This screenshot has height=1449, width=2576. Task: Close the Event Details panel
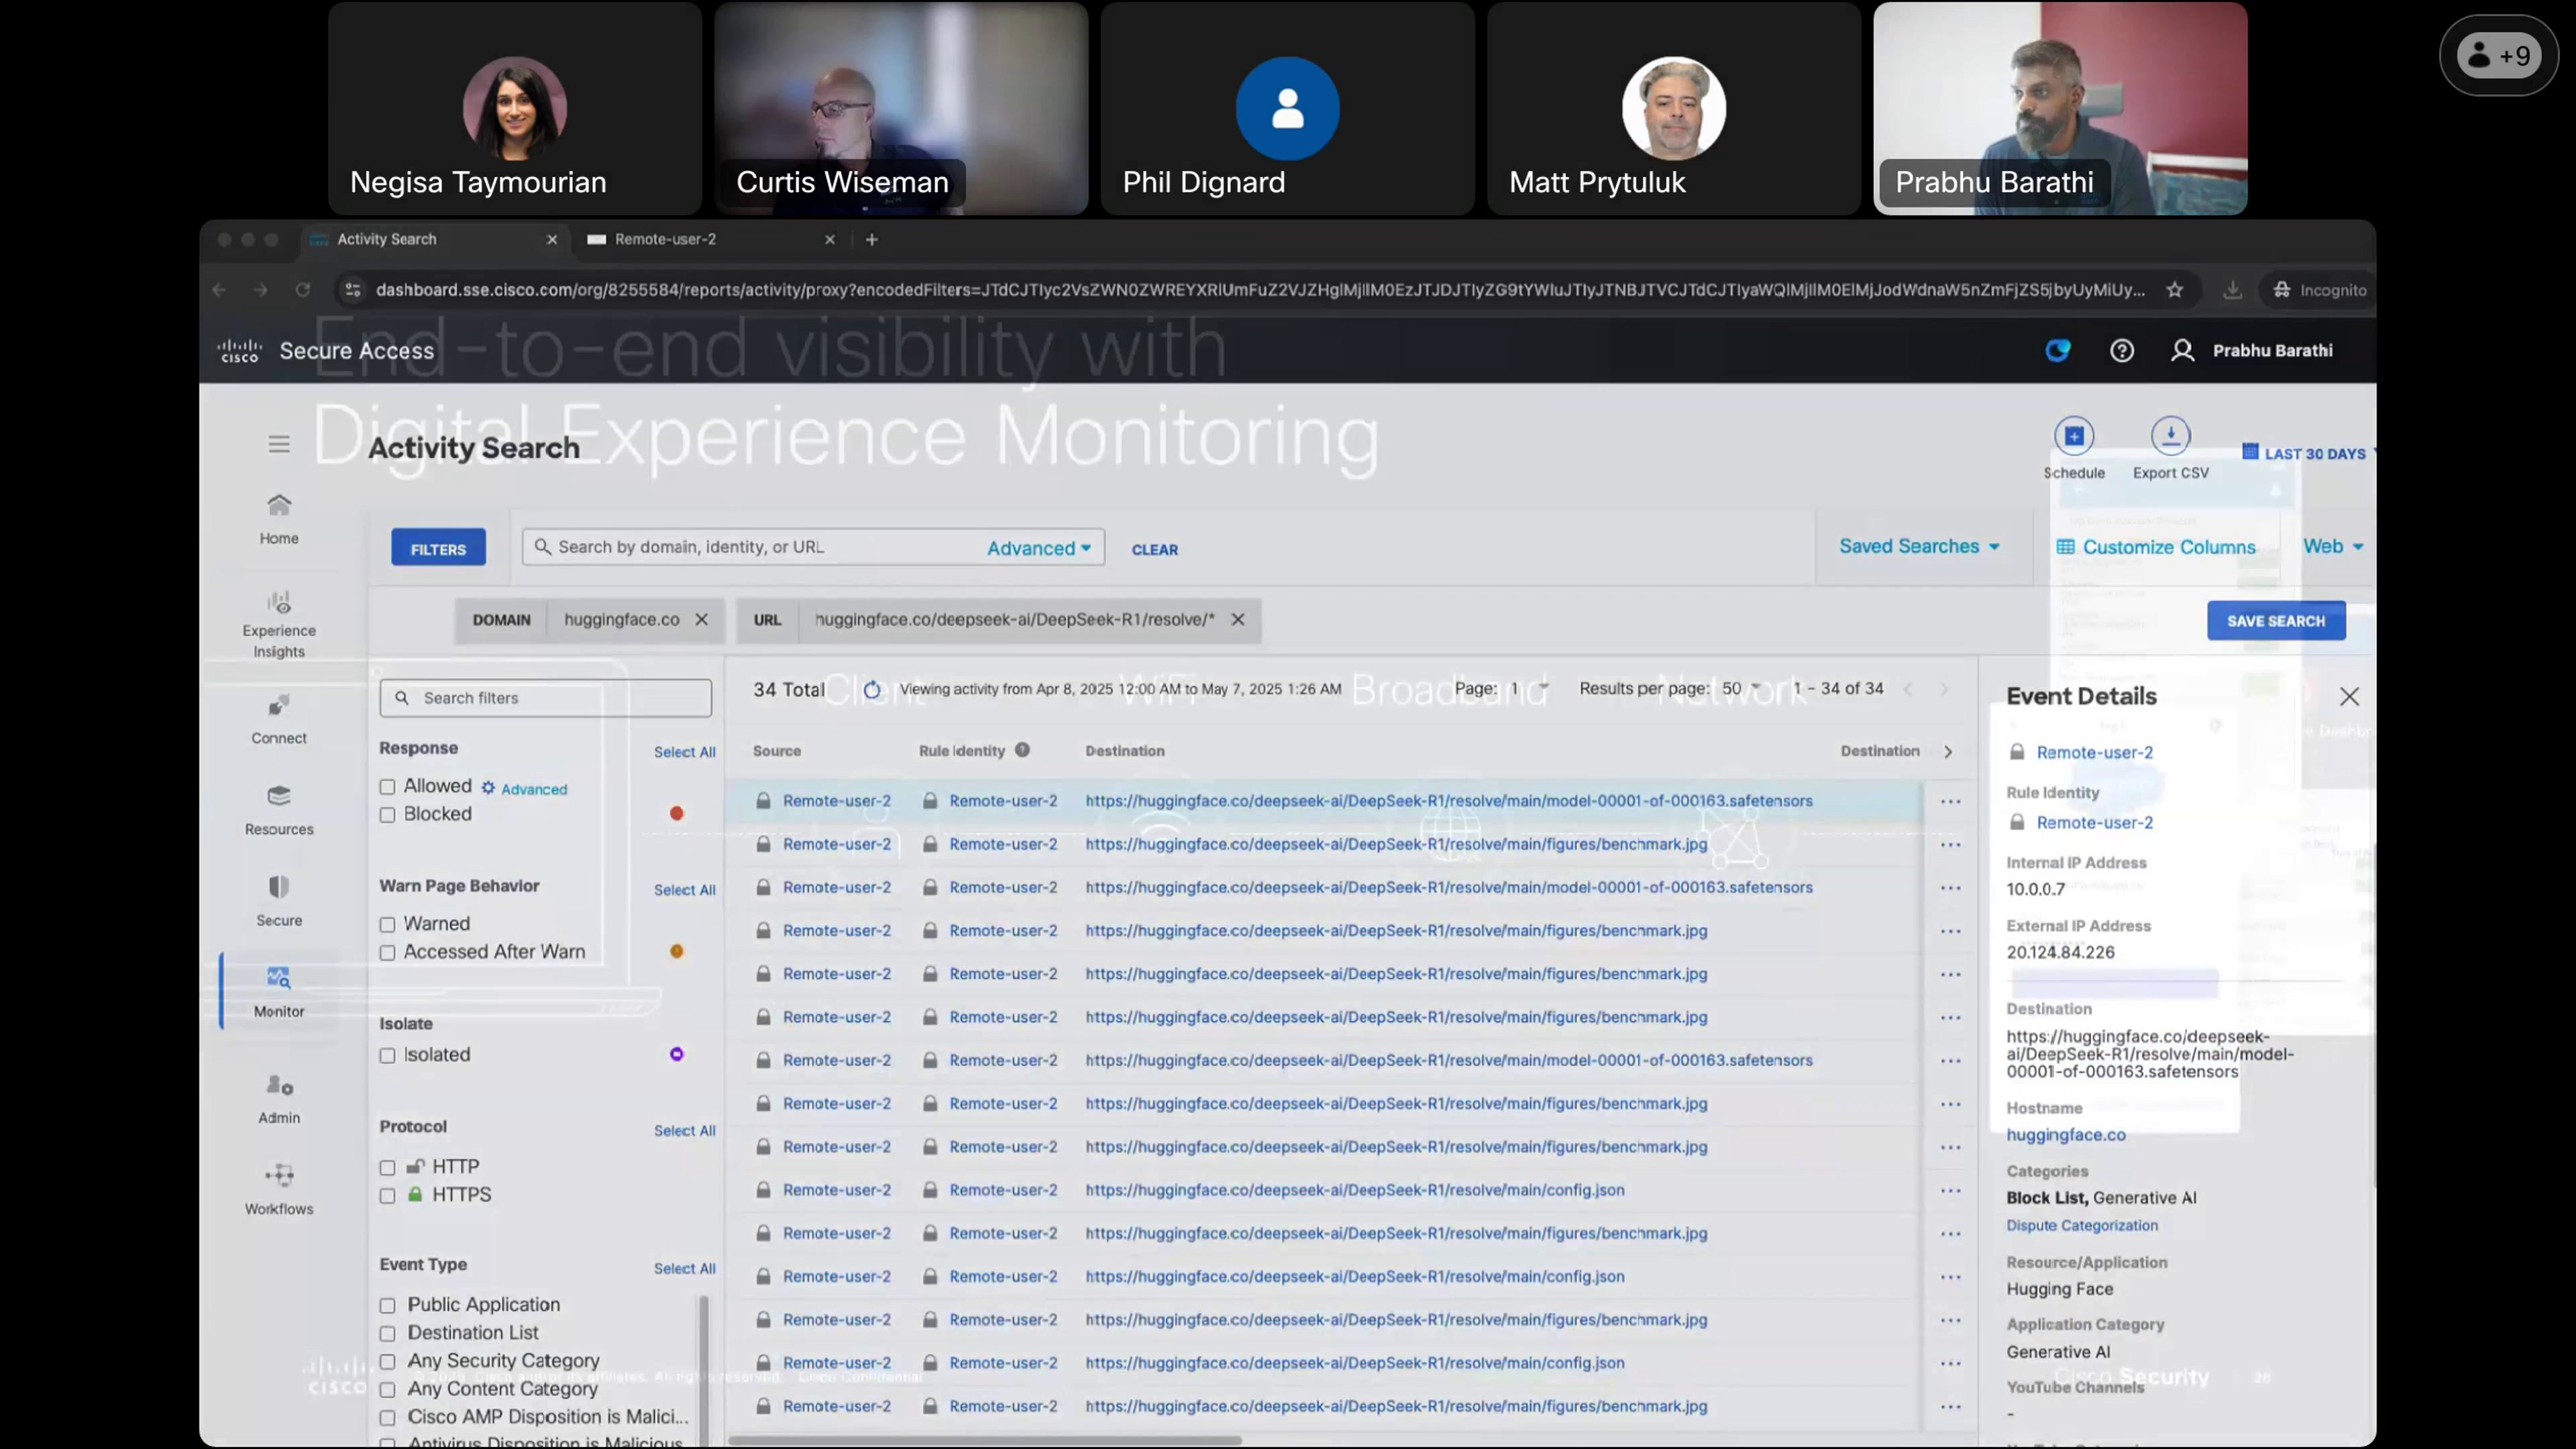tap(2349, 697)
